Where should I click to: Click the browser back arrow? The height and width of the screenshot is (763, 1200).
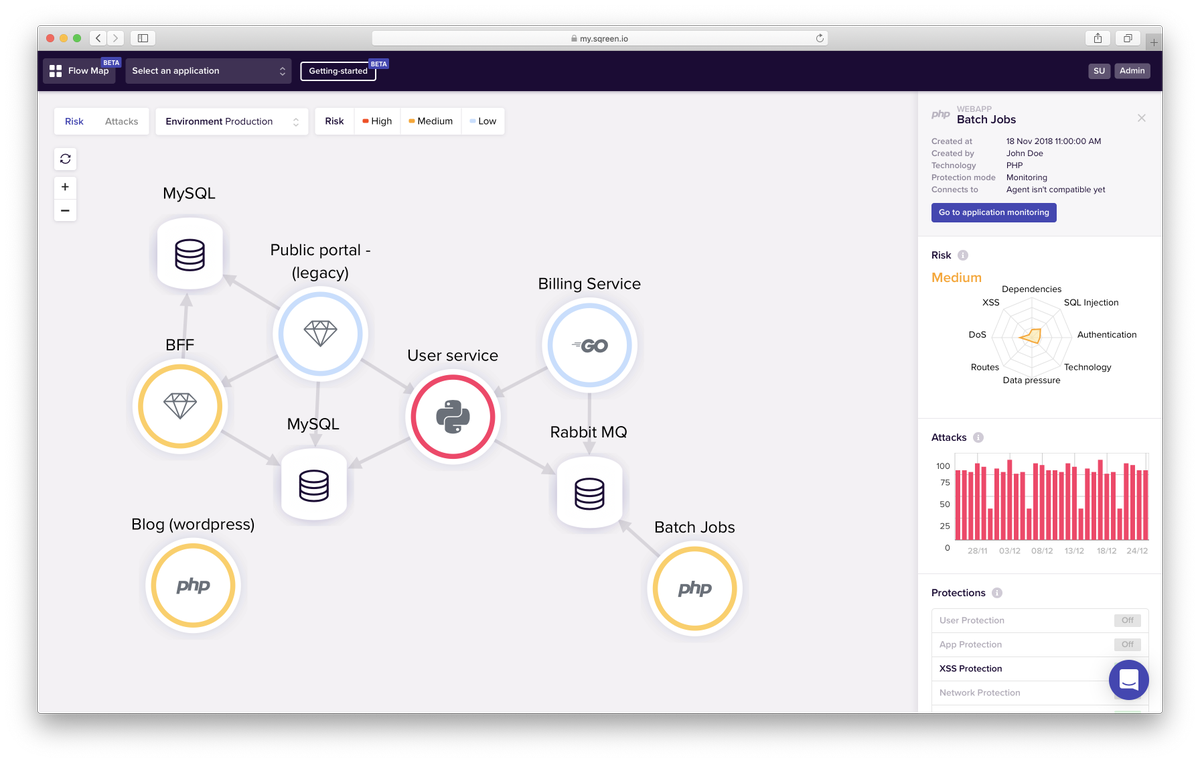98,38
